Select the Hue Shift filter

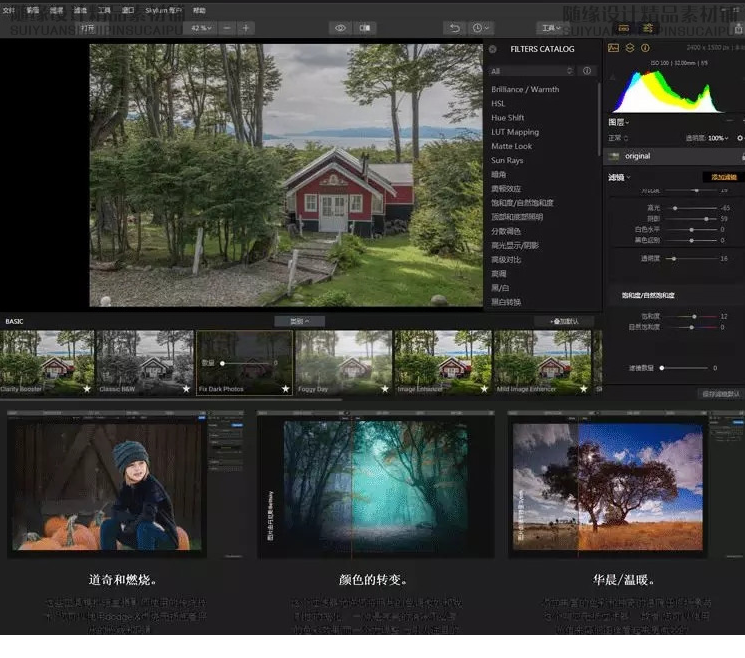[507, 118]
